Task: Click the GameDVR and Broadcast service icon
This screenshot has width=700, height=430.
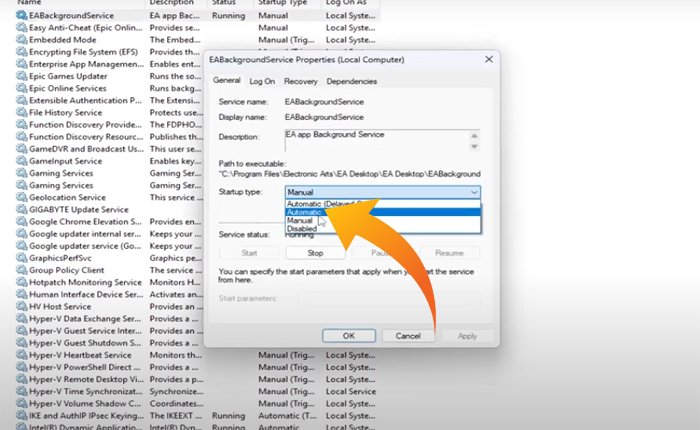Action: [21, 149]
